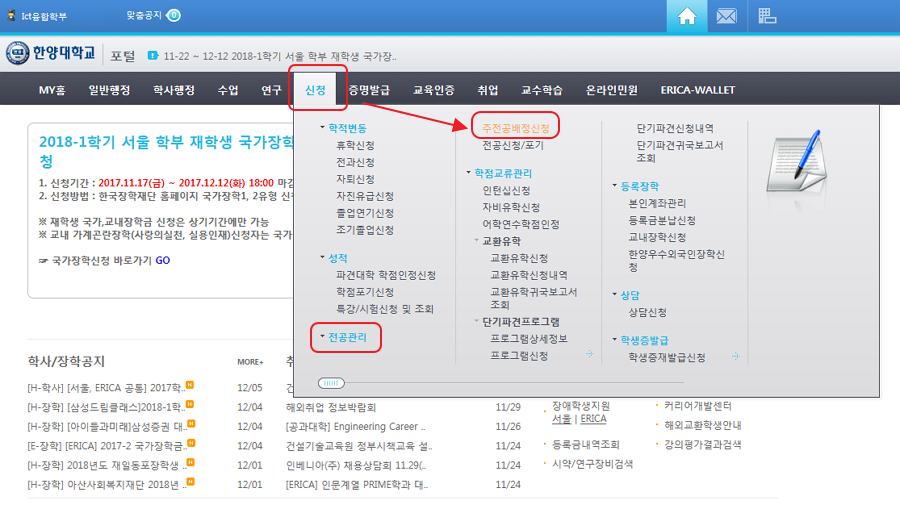Select 휴학신청 from the menu
Image resolution: width=900 pixels, height=509 pixels.
coord(355,146)
